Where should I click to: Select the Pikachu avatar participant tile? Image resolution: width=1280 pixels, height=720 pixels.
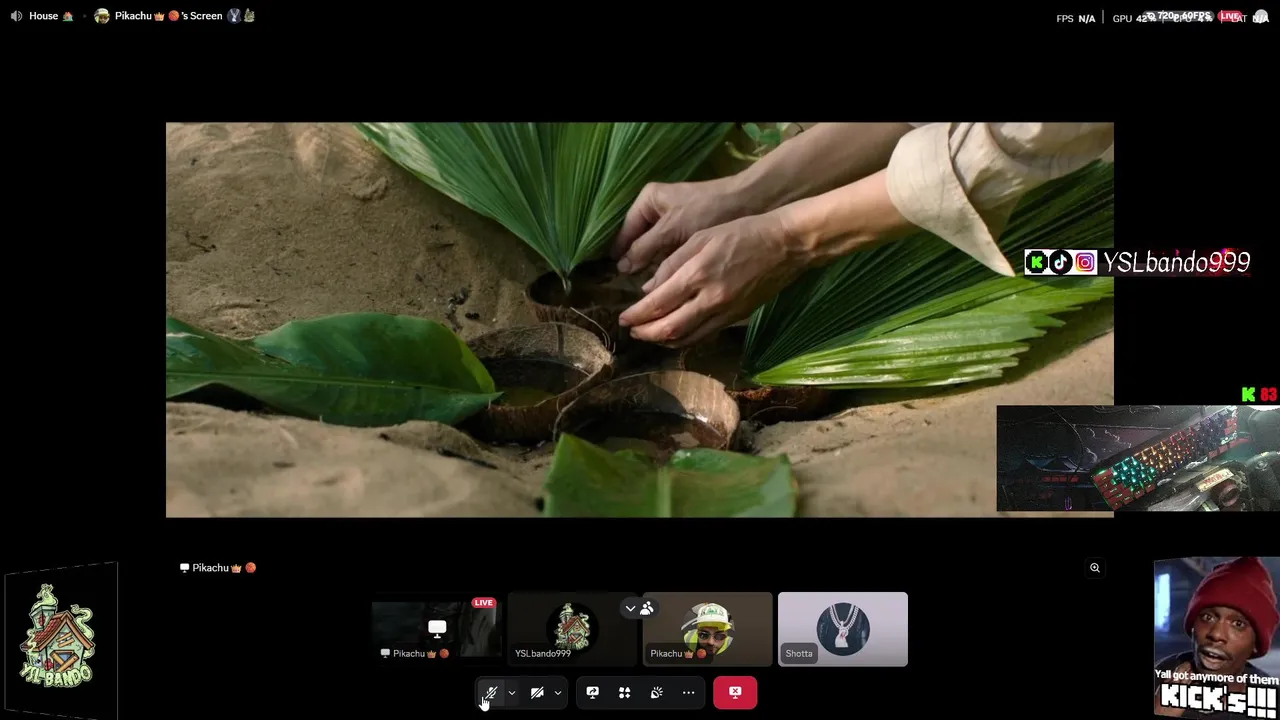pos(708,629)
